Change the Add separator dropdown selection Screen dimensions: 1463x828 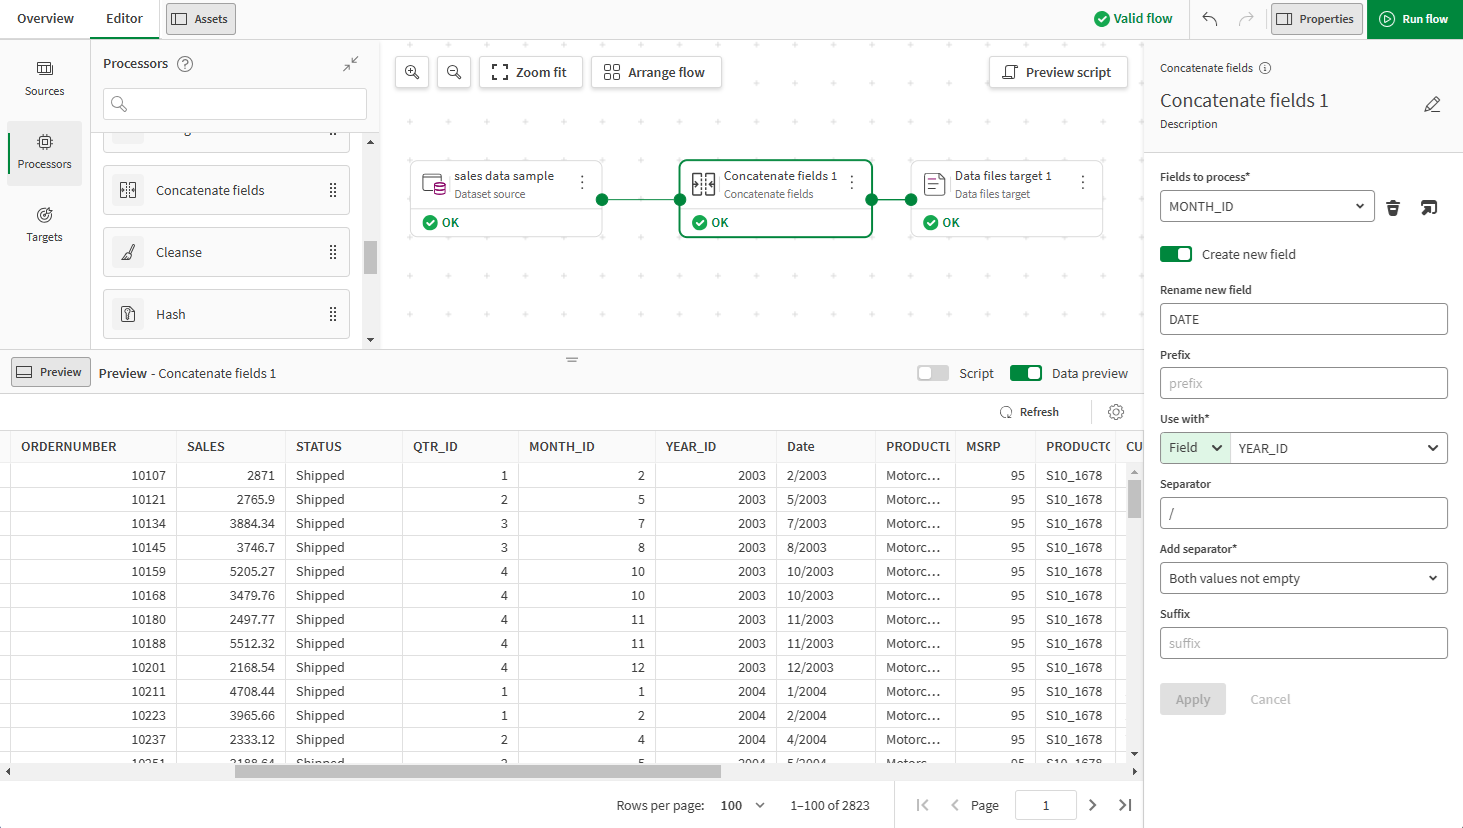point(1303,578)
